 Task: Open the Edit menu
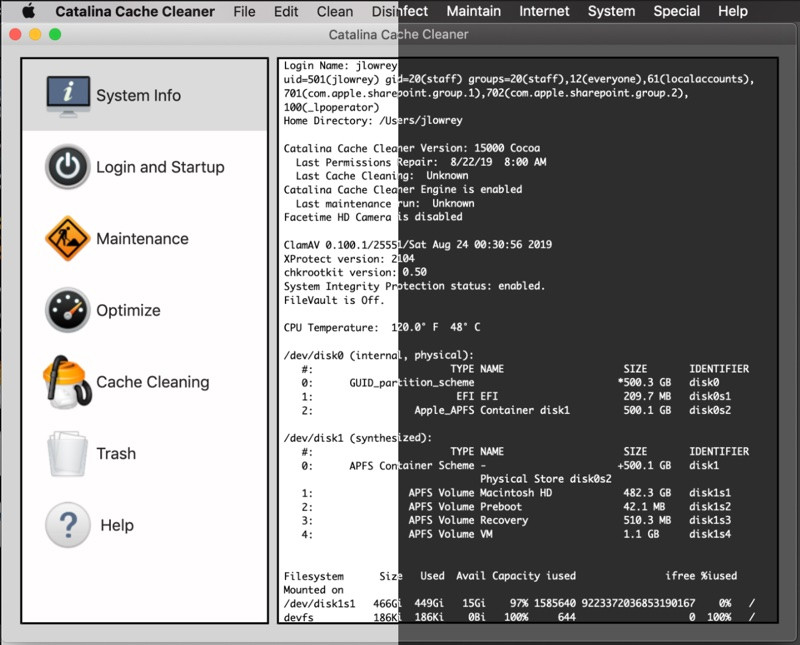(x=286, y=11)
